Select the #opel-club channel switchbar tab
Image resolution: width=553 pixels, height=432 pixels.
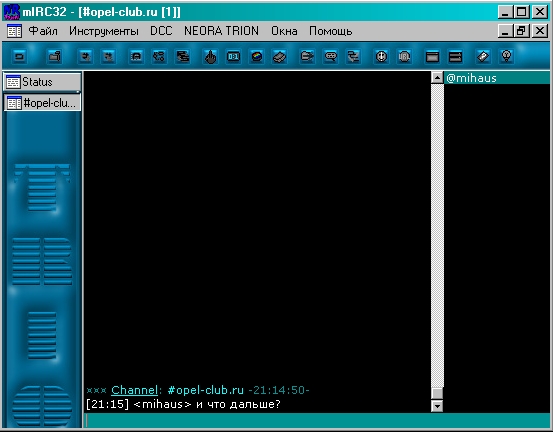click(x=42, y=103)
